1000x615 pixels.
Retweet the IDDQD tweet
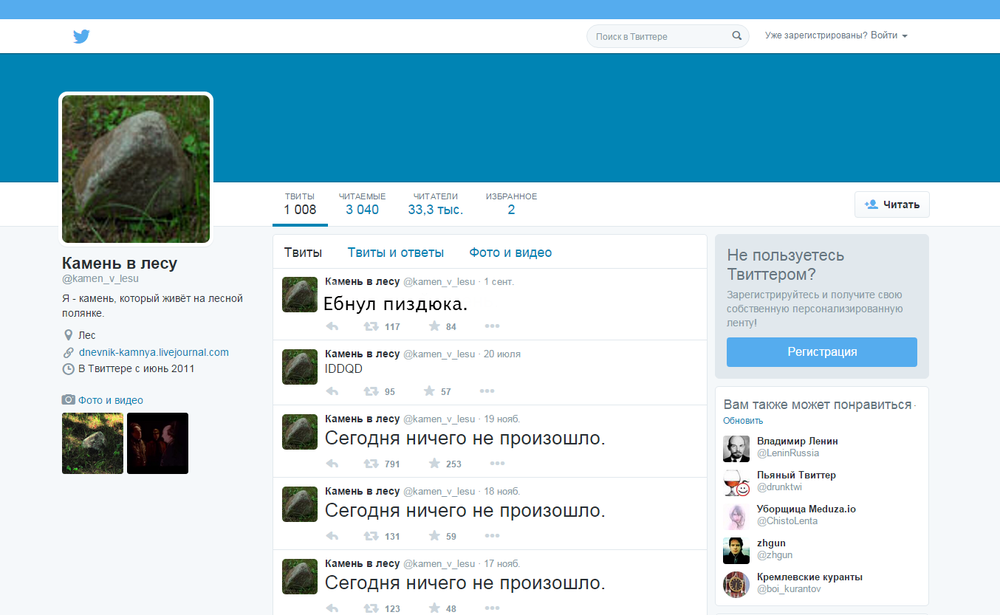click(371, 392)
